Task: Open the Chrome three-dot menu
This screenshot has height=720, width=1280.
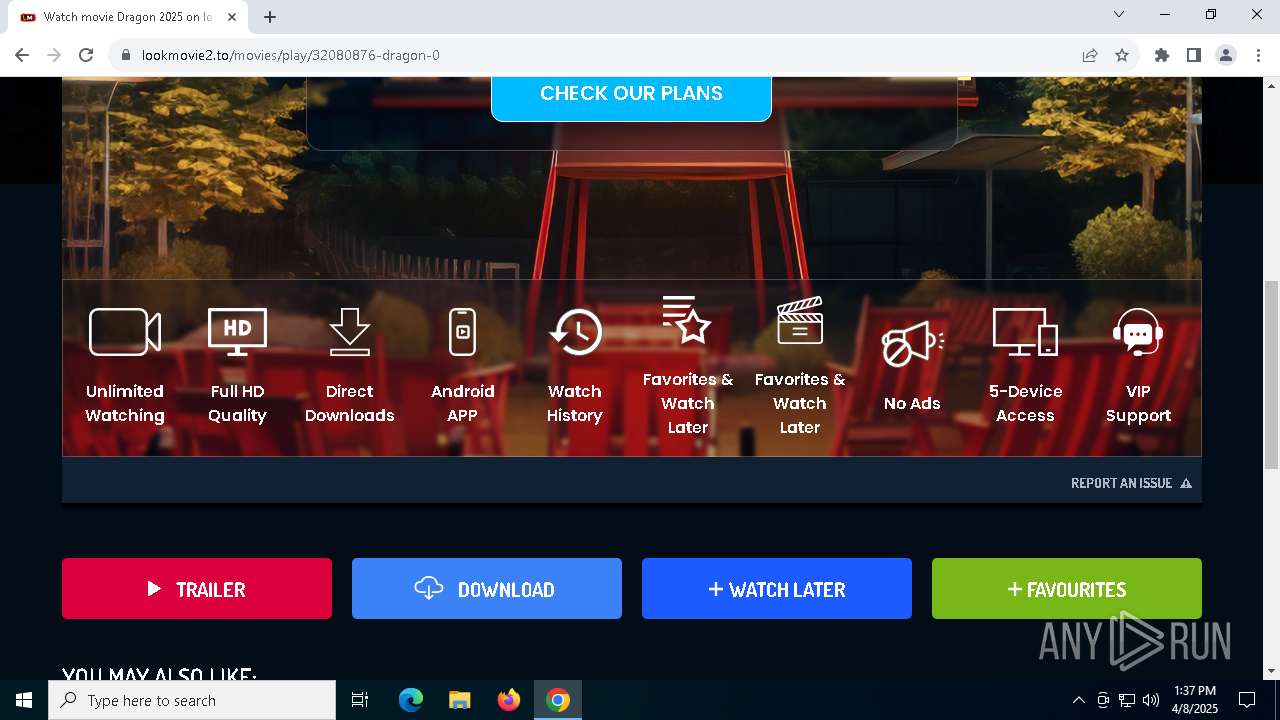Action: click(x=1258, y=55)
